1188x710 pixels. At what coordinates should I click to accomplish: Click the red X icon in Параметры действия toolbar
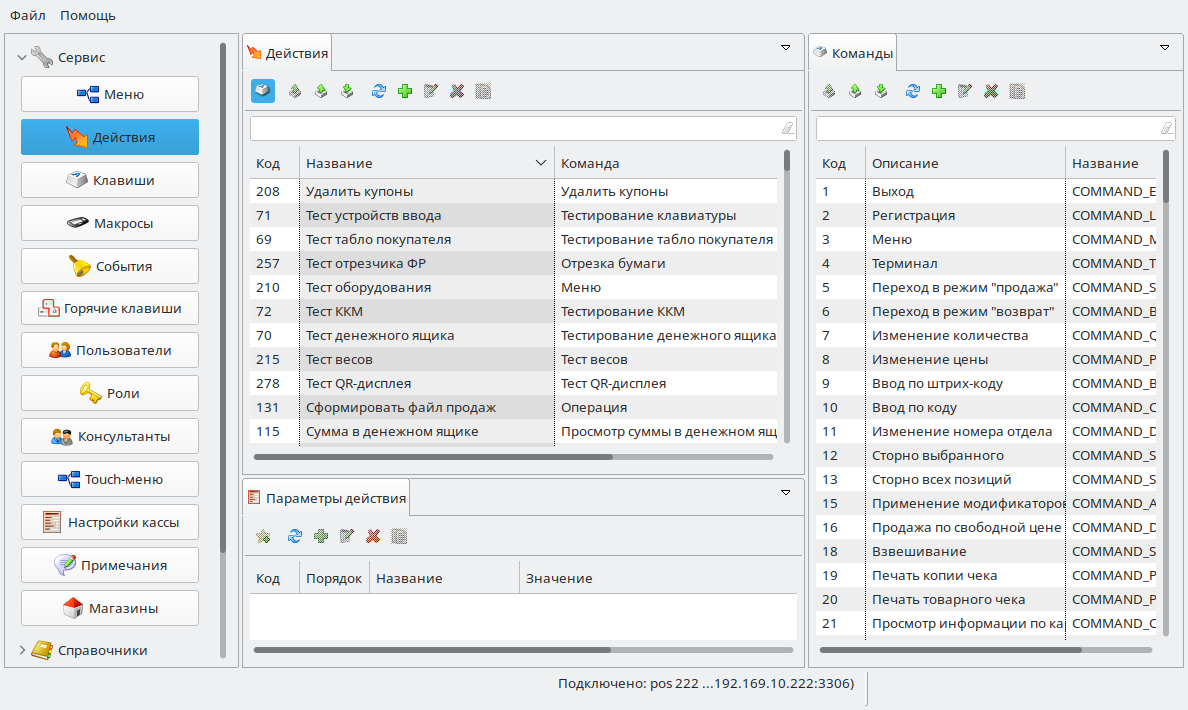point(373,536)
